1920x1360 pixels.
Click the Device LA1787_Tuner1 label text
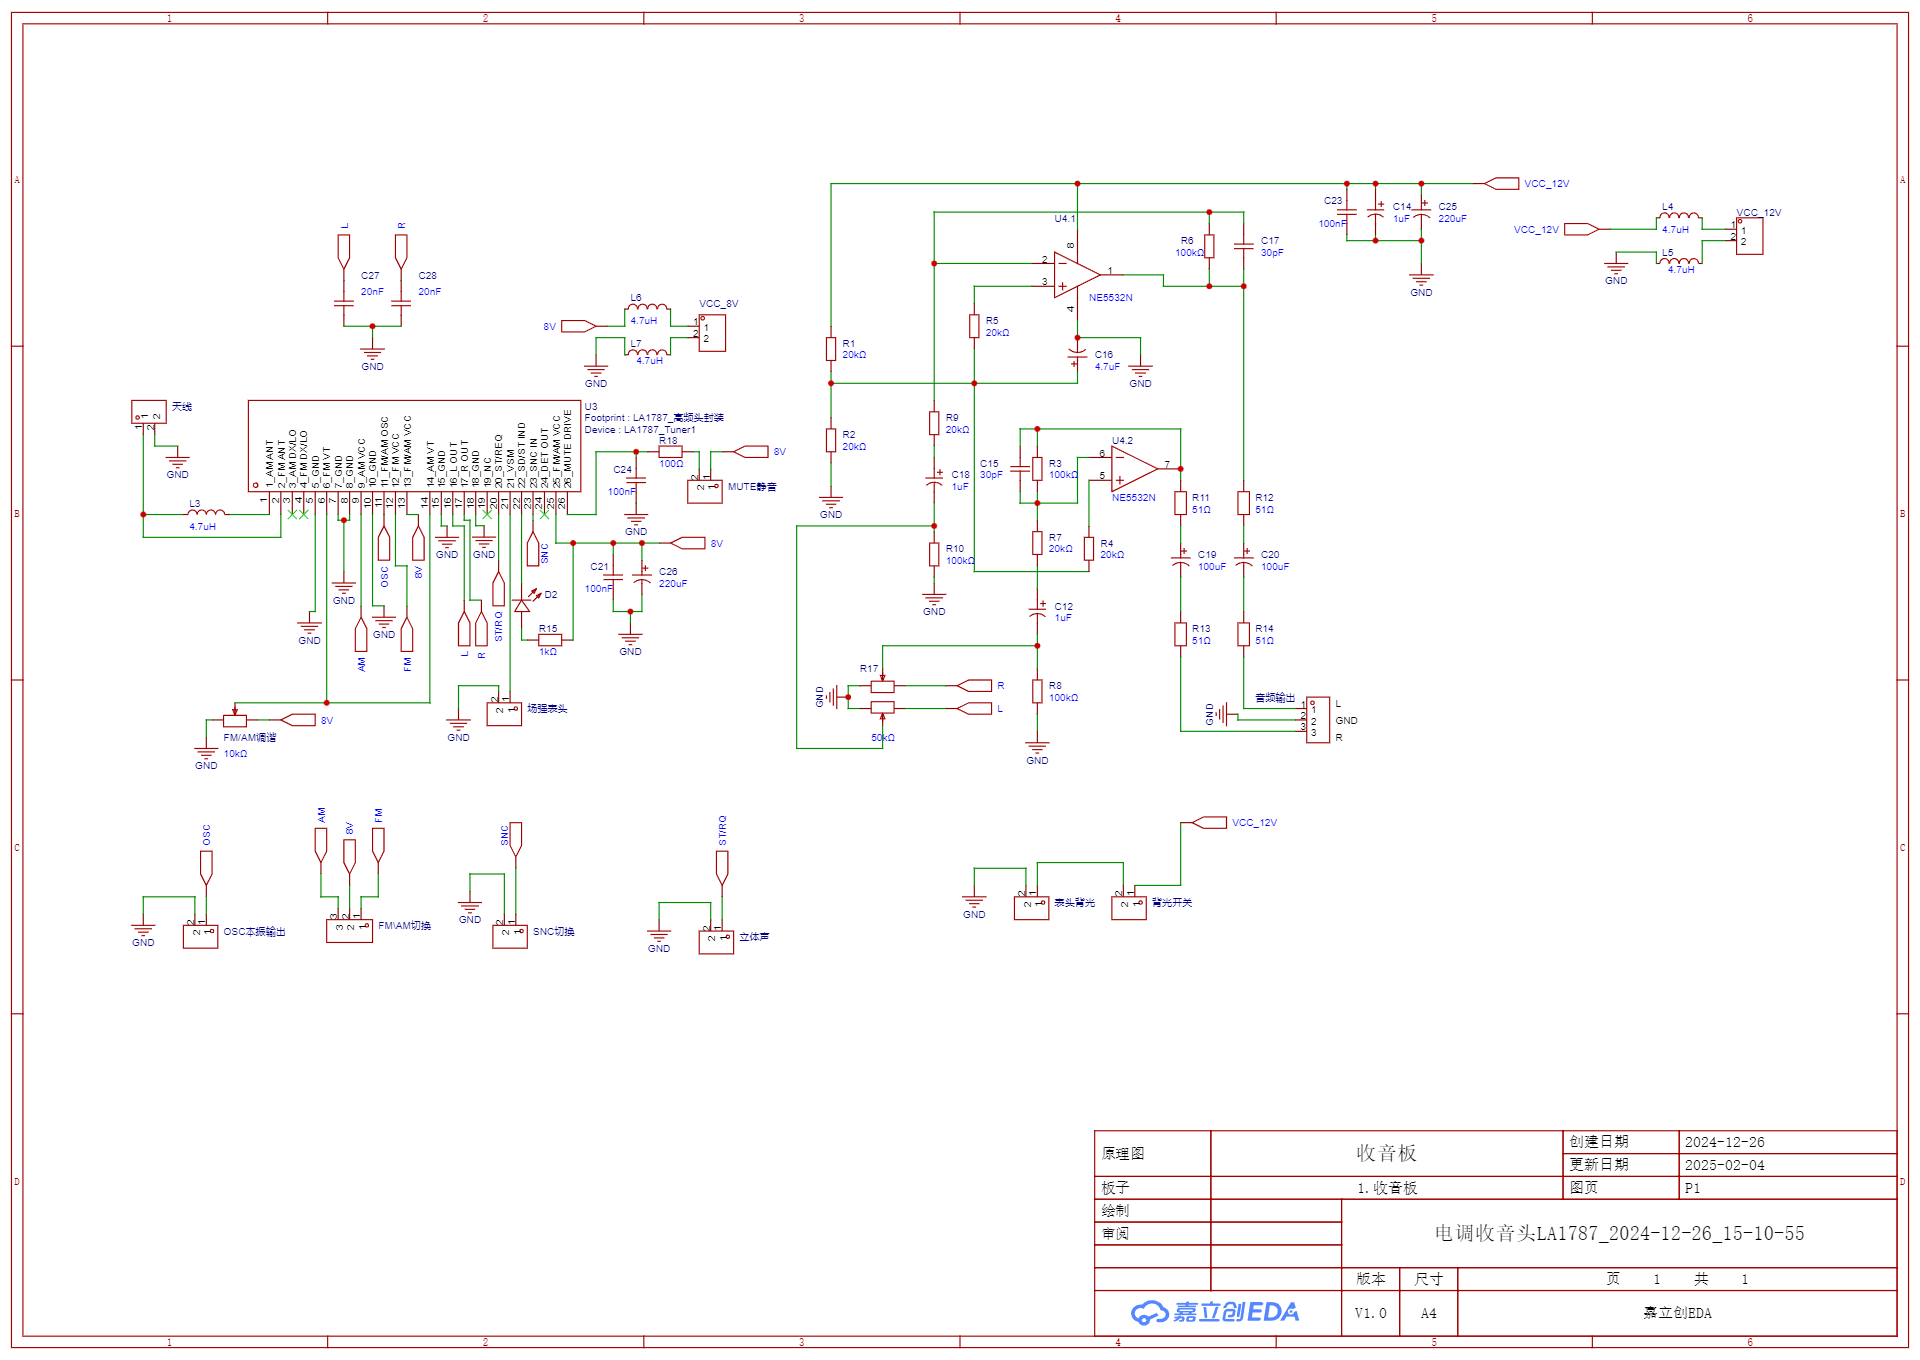click(x=640, y=430)
